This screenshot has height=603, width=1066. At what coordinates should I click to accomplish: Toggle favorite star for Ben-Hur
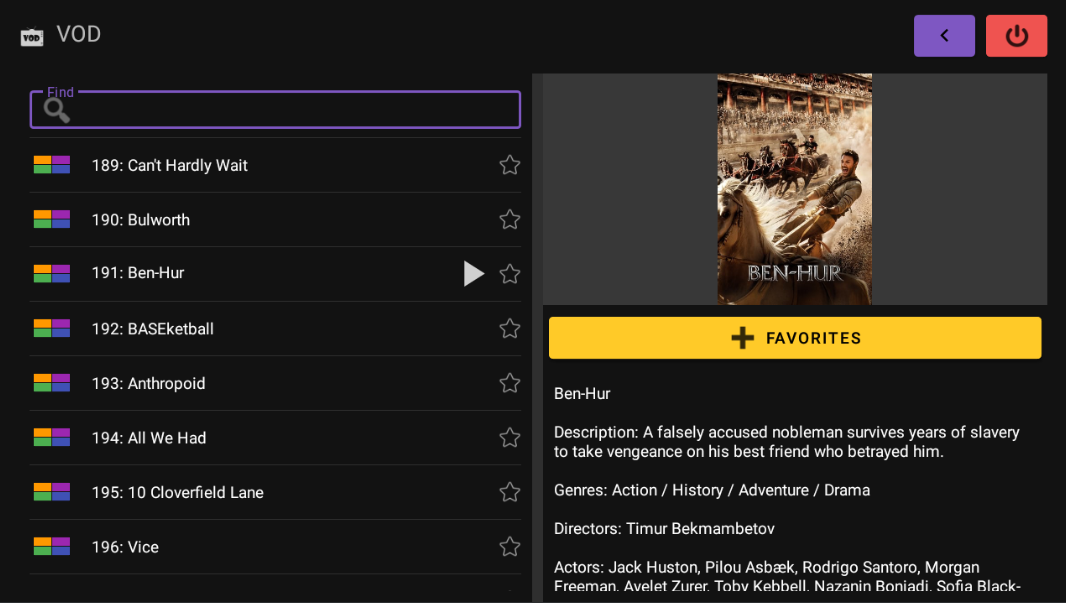click(x=510, y=274)
